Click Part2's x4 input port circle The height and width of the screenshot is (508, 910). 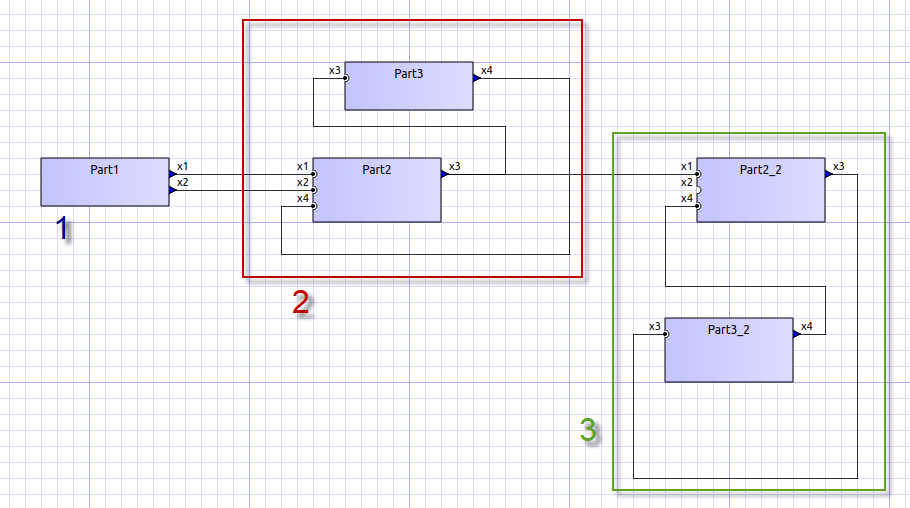(x=313, y=206)
